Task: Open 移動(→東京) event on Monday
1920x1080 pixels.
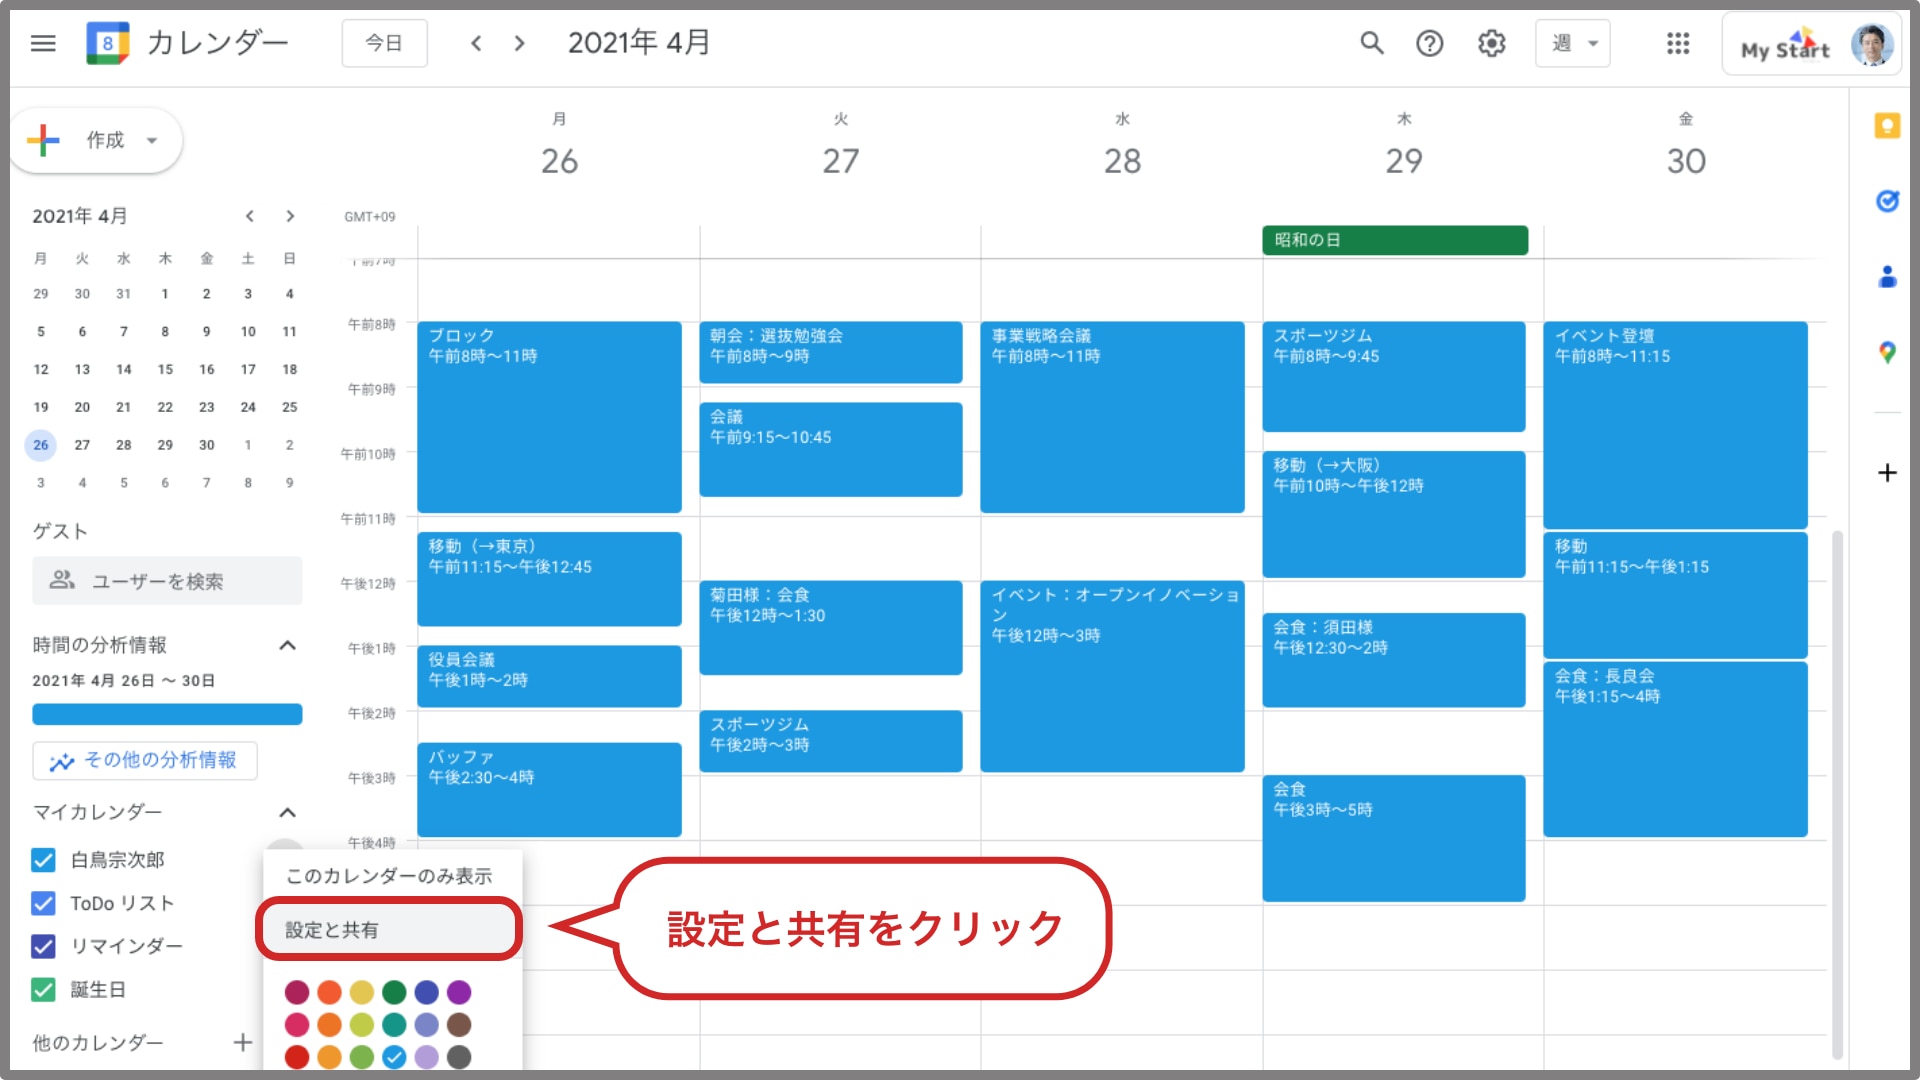Action: click(549, 579)
